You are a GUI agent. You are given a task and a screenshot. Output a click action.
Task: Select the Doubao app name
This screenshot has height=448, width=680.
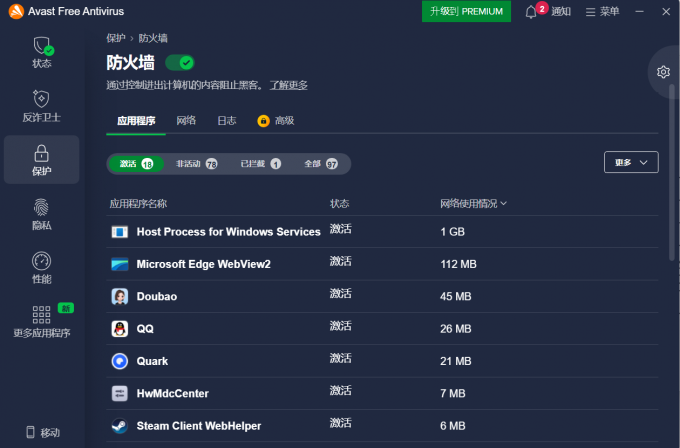157,297
